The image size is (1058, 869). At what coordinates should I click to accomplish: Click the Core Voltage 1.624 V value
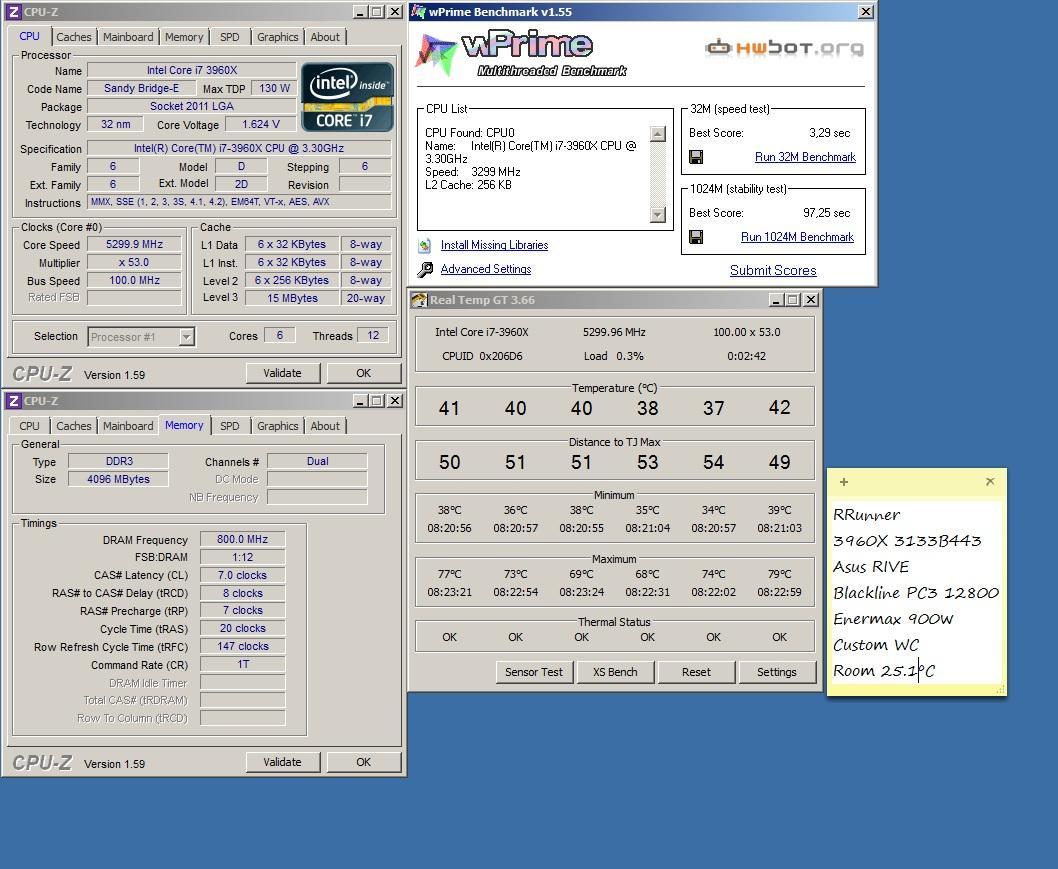coord(260,124)
